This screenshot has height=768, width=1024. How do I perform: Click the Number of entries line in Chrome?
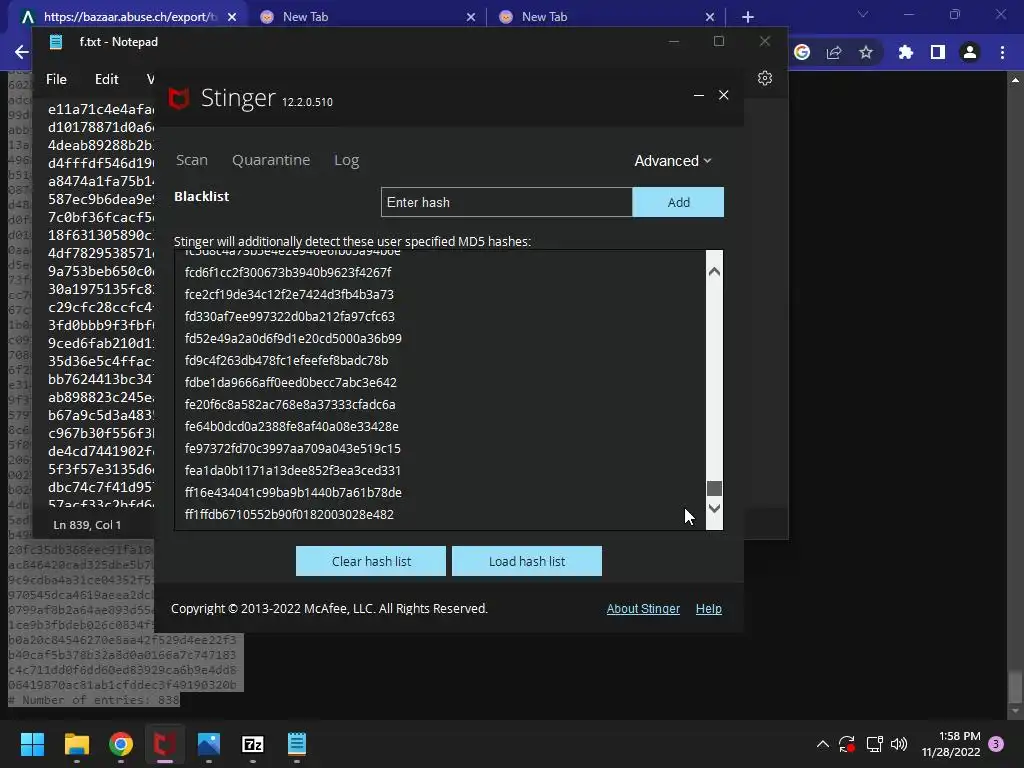(x=93, y=700)
